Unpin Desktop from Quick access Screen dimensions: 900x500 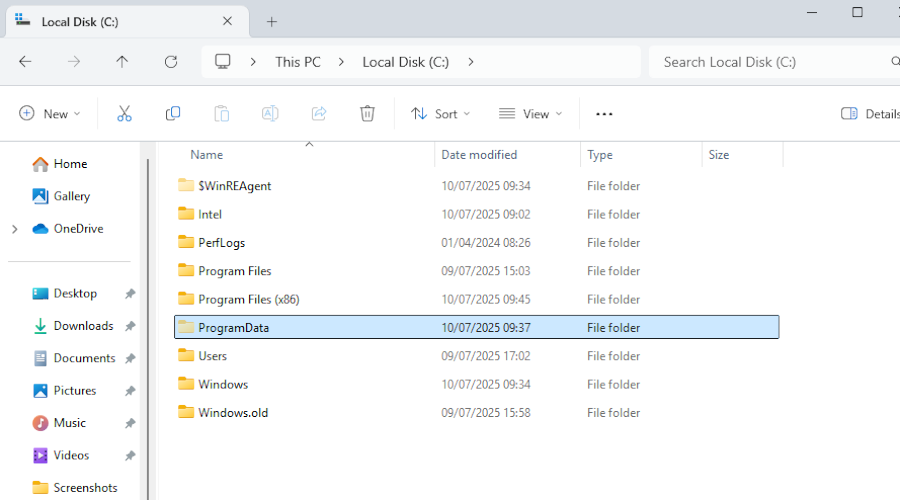[130, 294]
